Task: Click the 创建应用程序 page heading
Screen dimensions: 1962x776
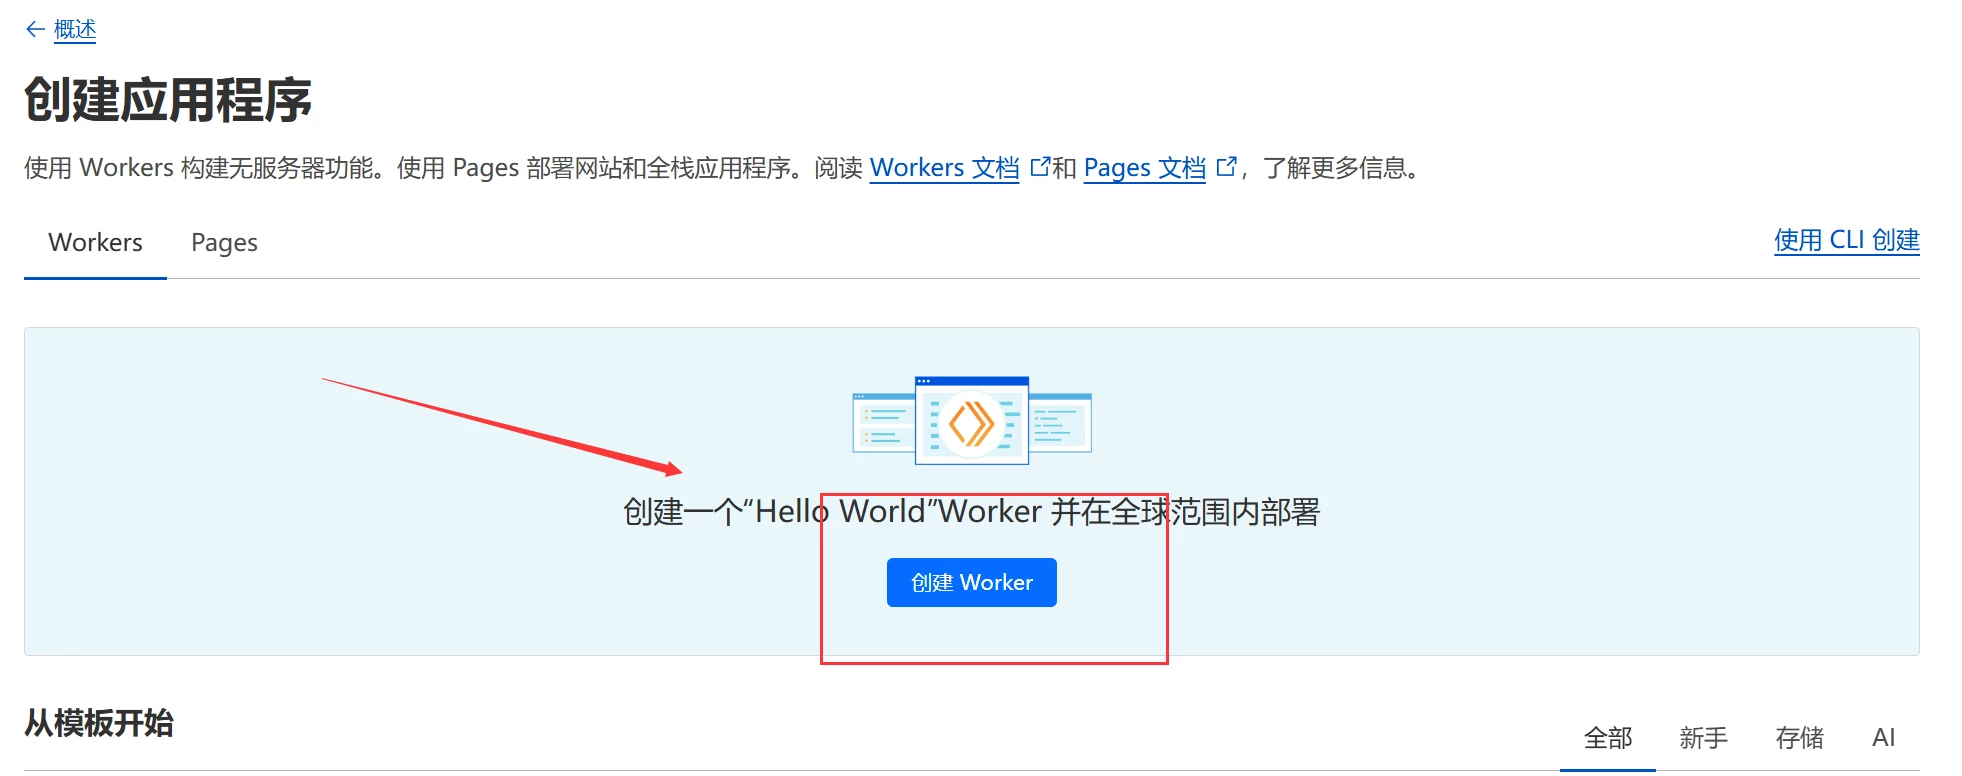Action: coord(168,100)
